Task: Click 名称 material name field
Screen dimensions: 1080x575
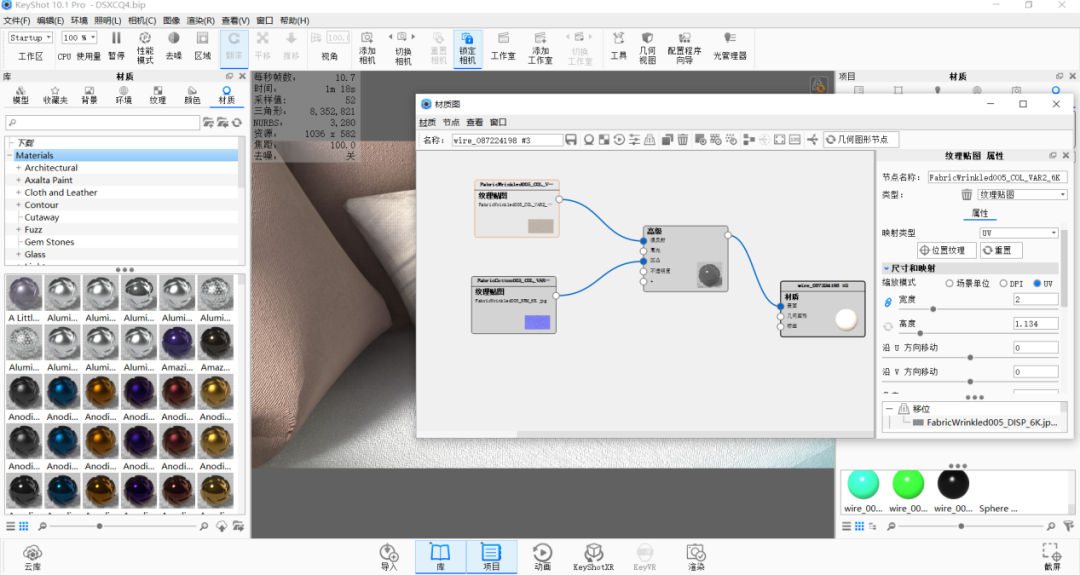Action: 506,140
